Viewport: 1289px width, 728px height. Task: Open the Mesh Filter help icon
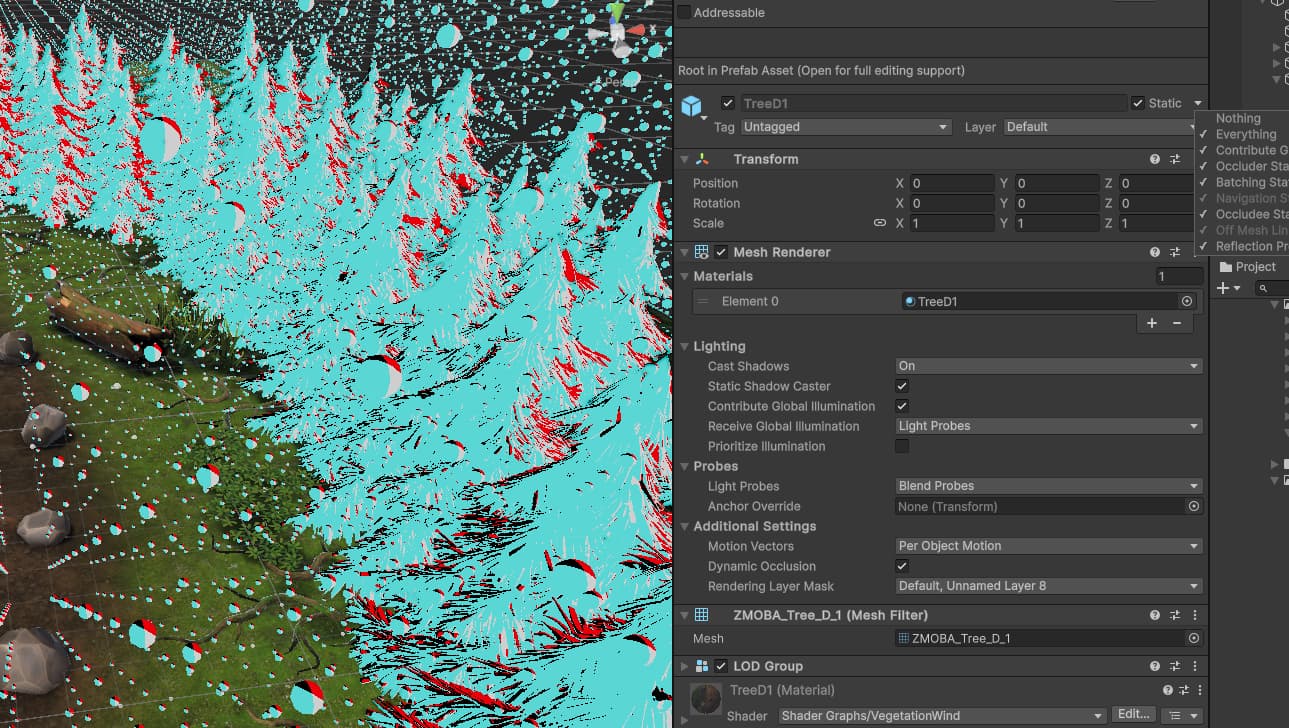coord(1155,615)
